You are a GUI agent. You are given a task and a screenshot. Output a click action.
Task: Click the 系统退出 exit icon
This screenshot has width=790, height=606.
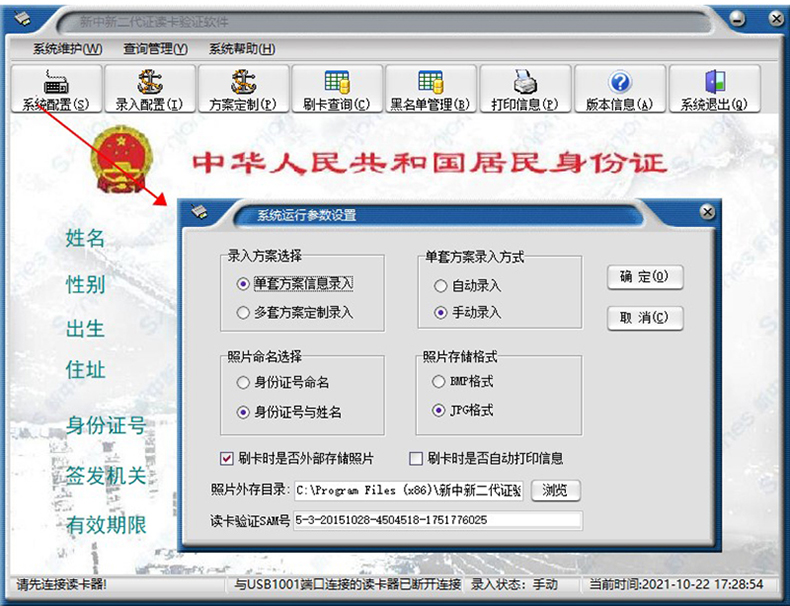point(713,89)
